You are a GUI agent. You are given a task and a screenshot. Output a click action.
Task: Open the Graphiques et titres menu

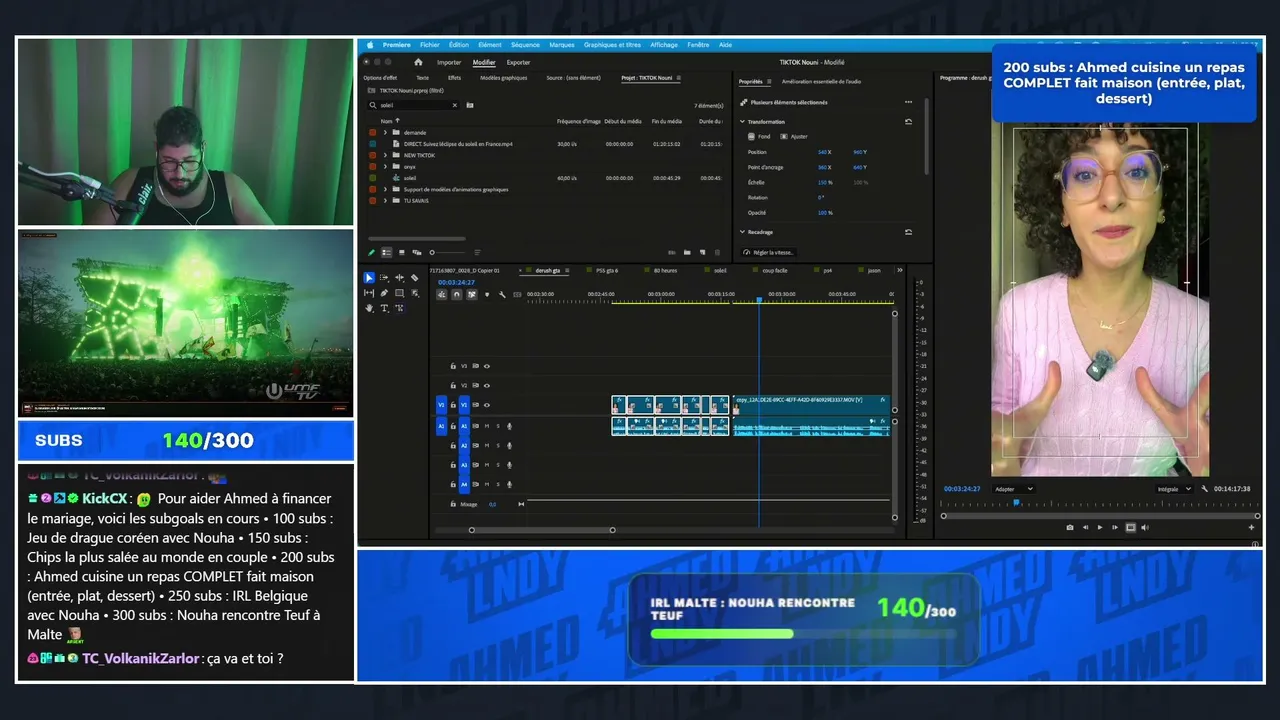click(x=612, y=45)
